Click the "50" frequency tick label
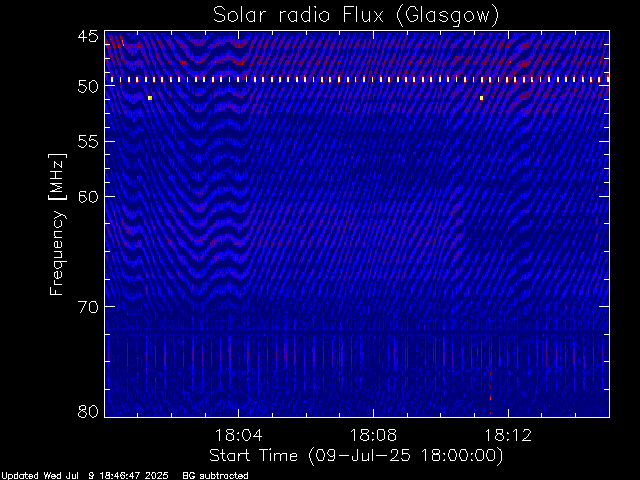 88,87
